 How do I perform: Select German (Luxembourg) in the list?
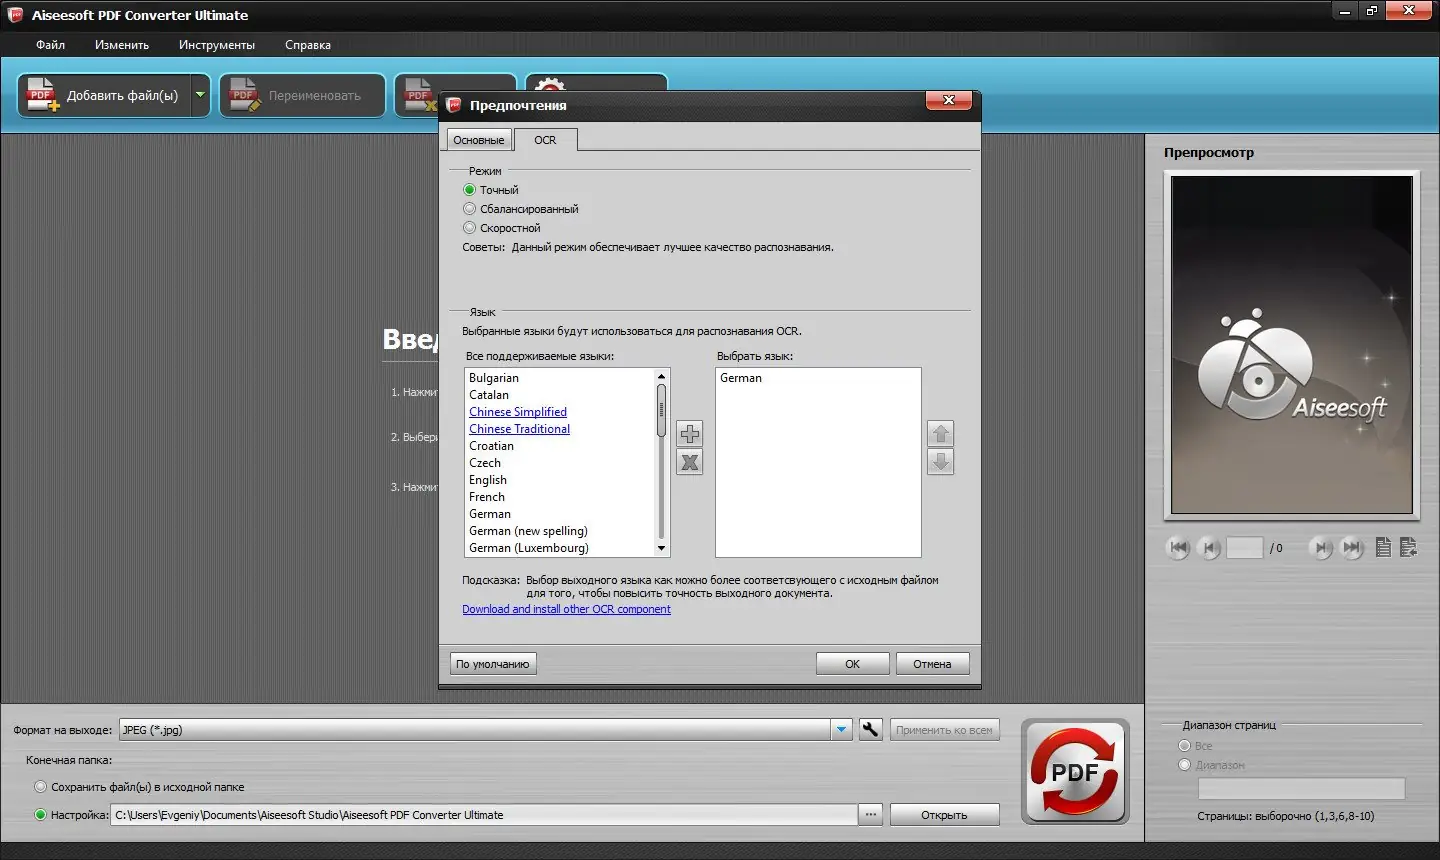coord(529,548)
